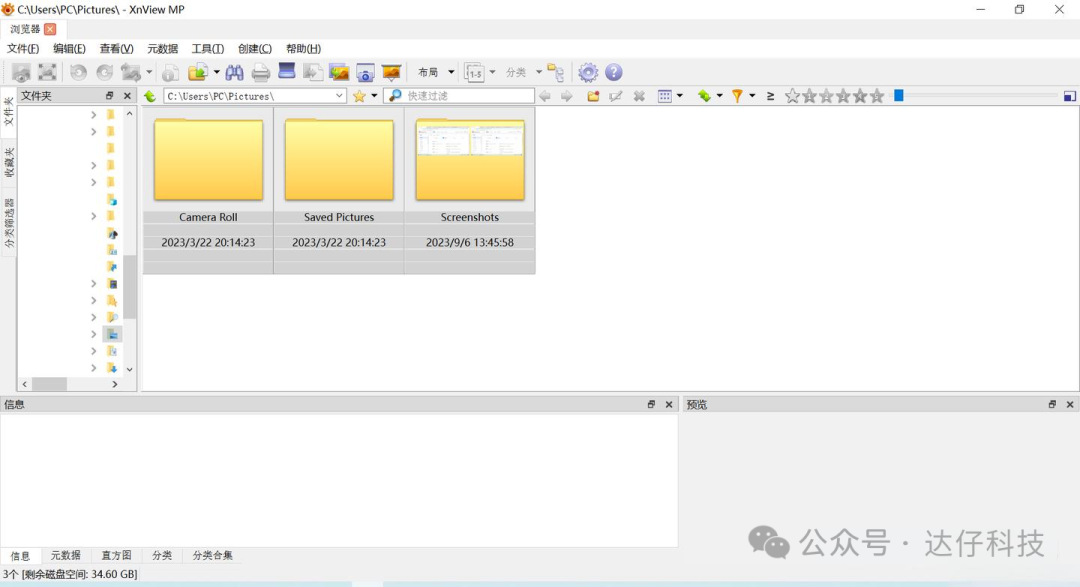Go up one folder with green arrow
1080x587 pixels.
coord(150,96)
